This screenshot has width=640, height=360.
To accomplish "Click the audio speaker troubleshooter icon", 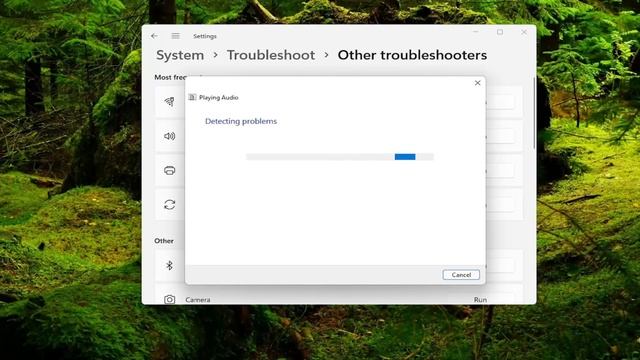I will 169,136.
